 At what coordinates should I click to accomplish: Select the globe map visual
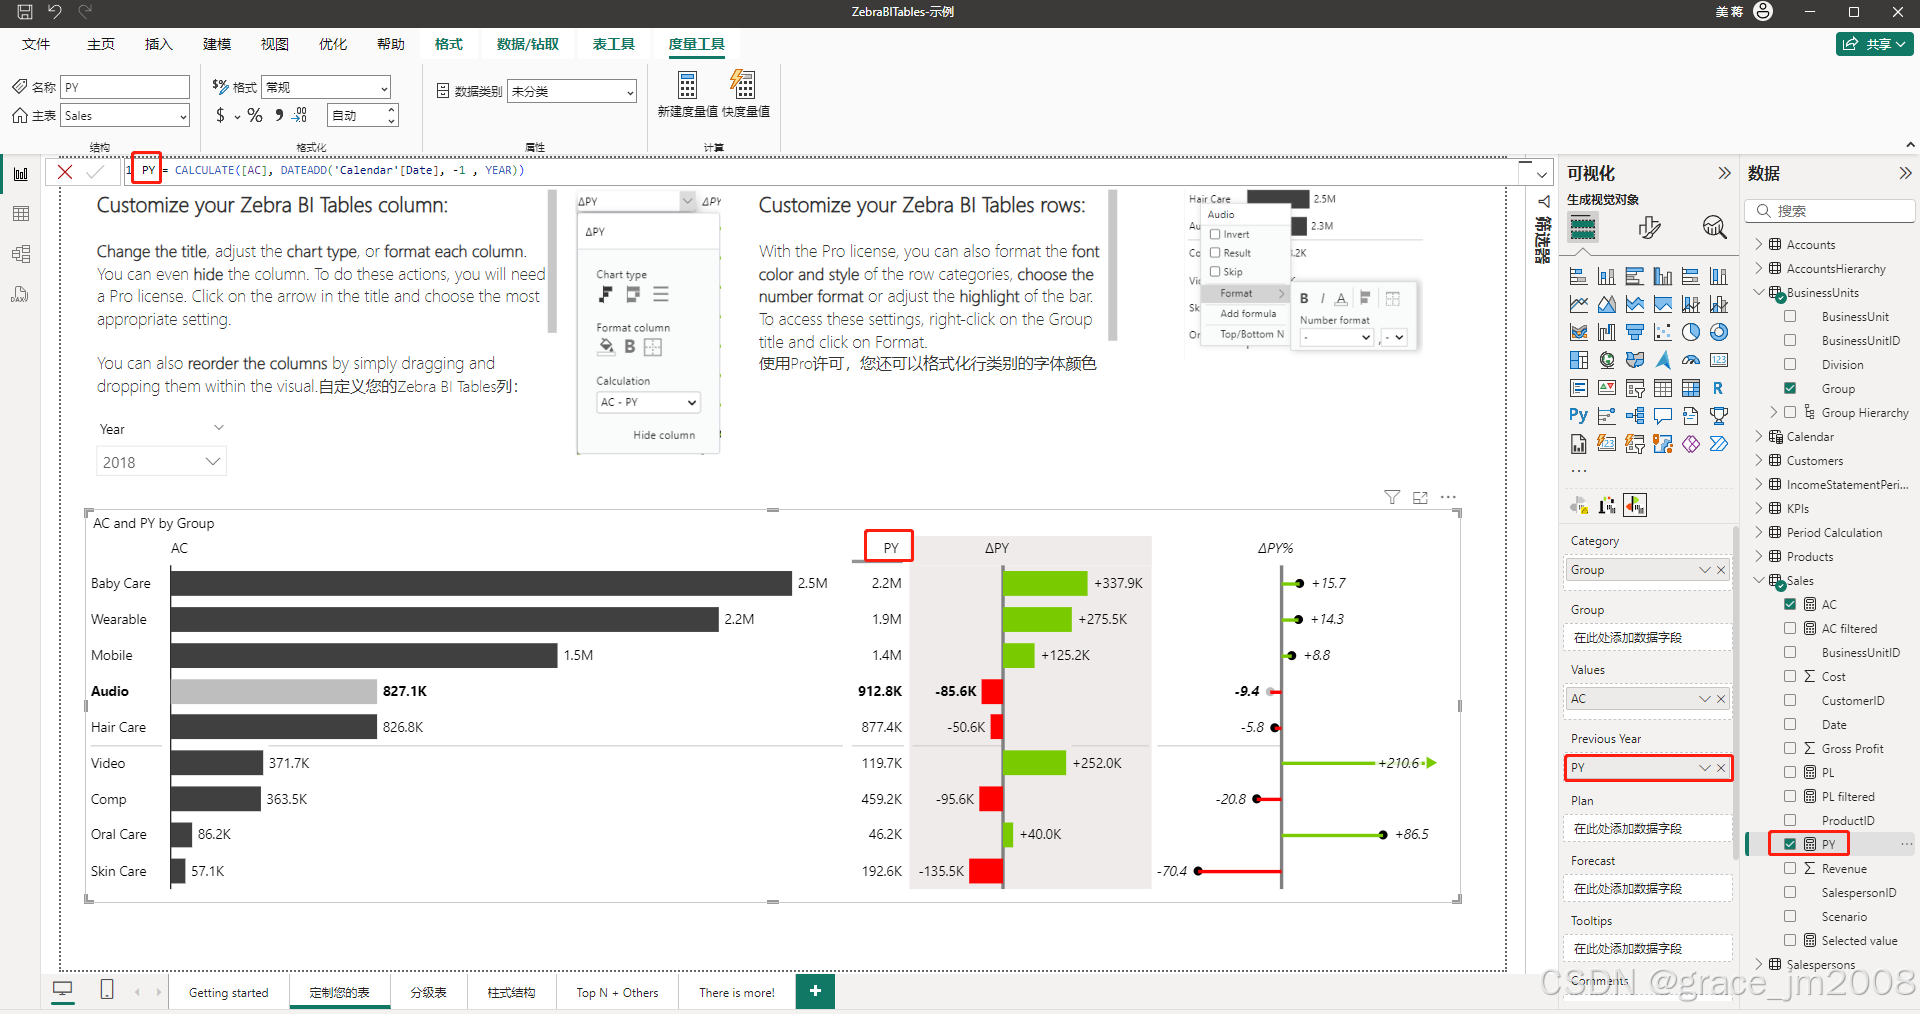coord(1607,361)
